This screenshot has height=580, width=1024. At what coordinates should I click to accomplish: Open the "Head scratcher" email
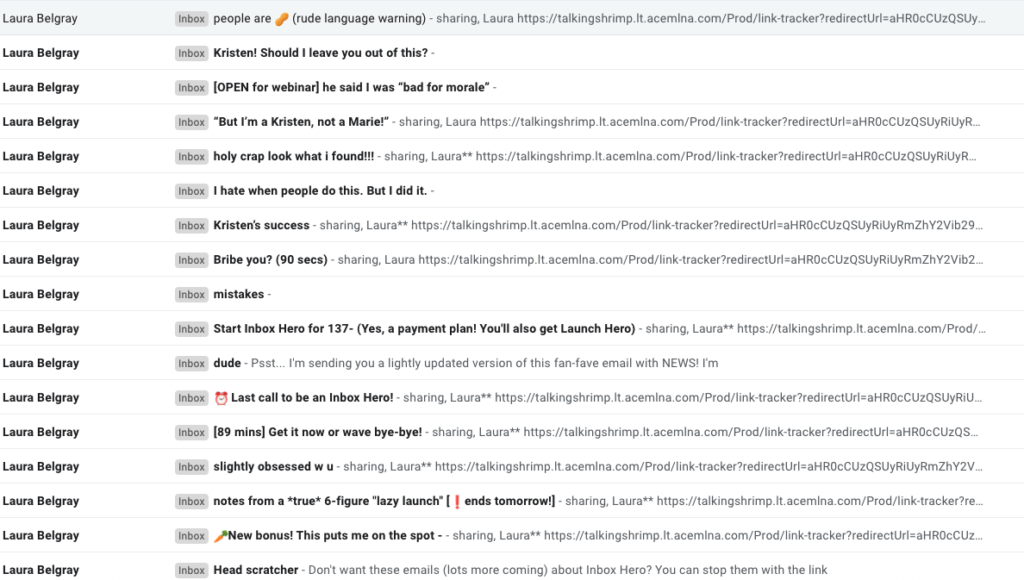coord(256,570)
